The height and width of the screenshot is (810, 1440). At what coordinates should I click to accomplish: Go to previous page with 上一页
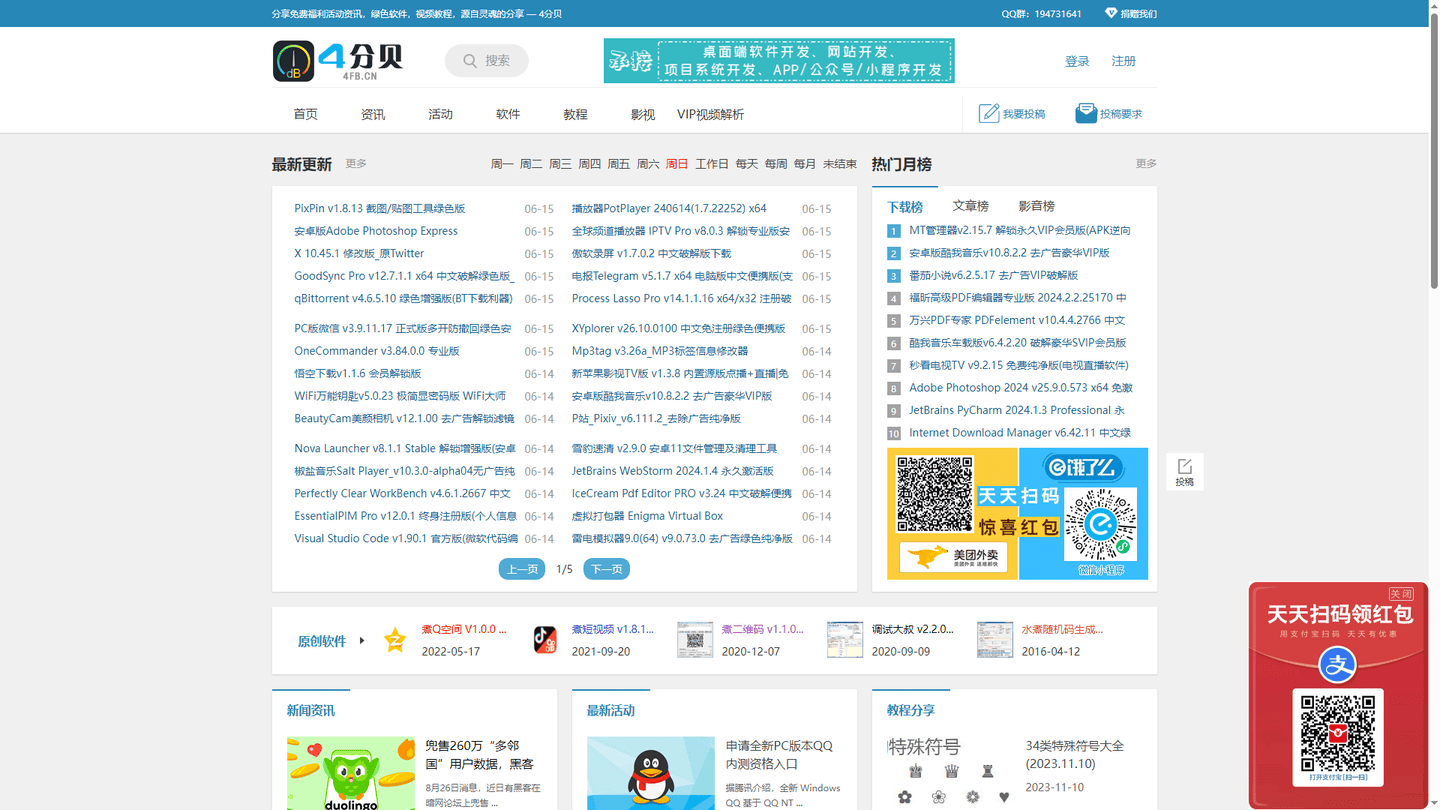click(x=522, y=569)
